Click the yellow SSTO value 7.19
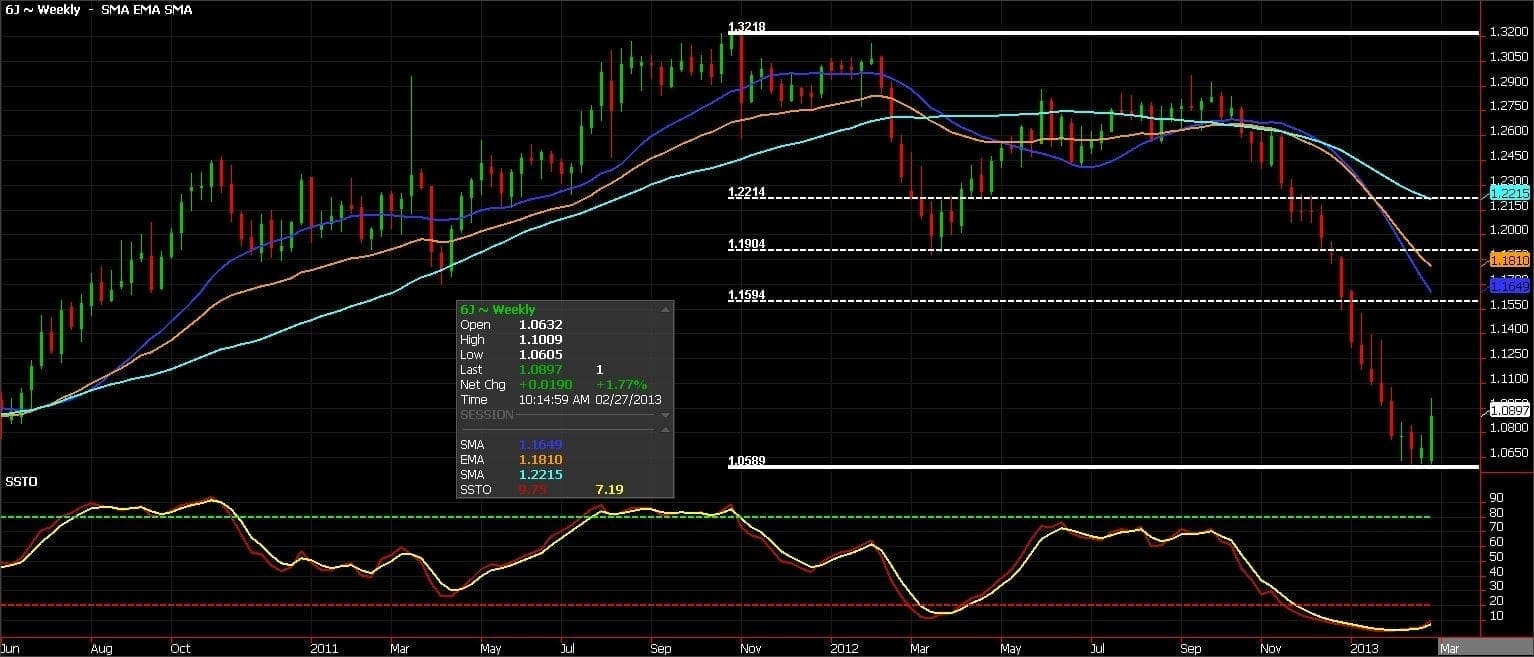1534x657 pixels. [x=609, y=489]
